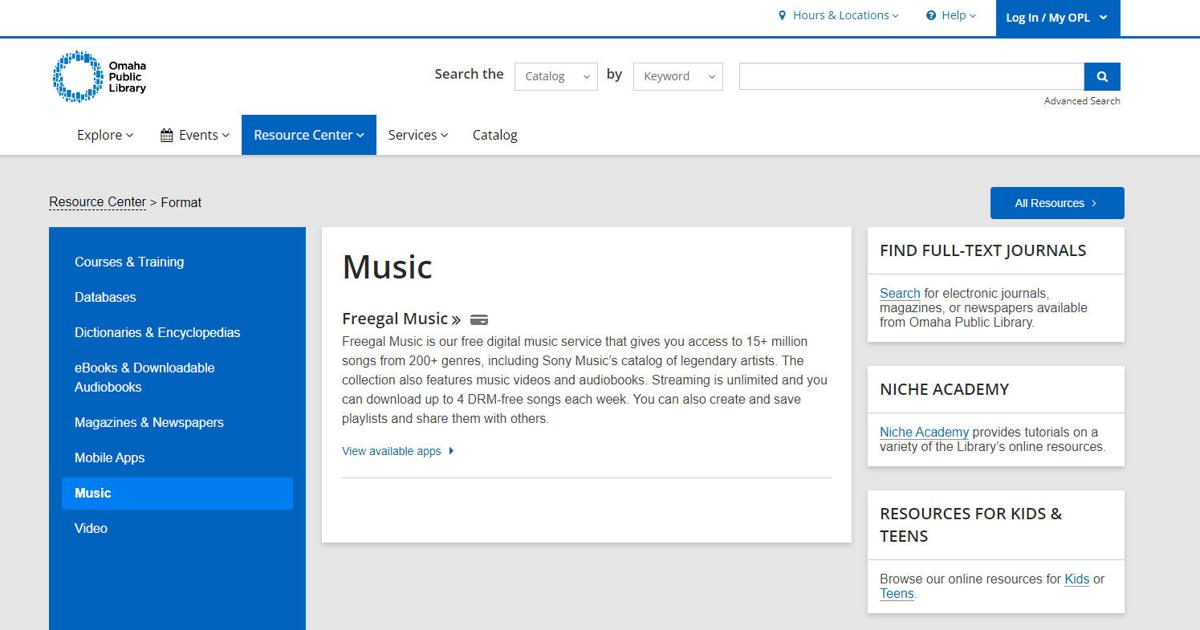Open the Catalog search scope dropdown
Screen dimensions: 1200x630
coord(556,76)
